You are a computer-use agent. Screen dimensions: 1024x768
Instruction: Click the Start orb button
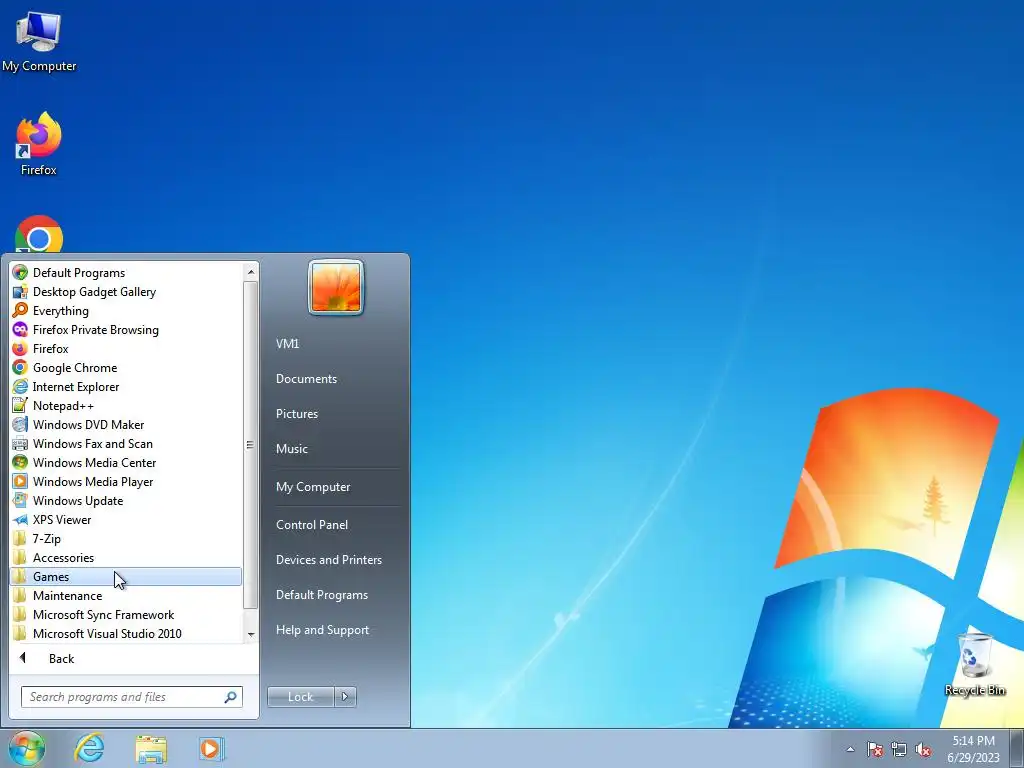pos(27,748)
